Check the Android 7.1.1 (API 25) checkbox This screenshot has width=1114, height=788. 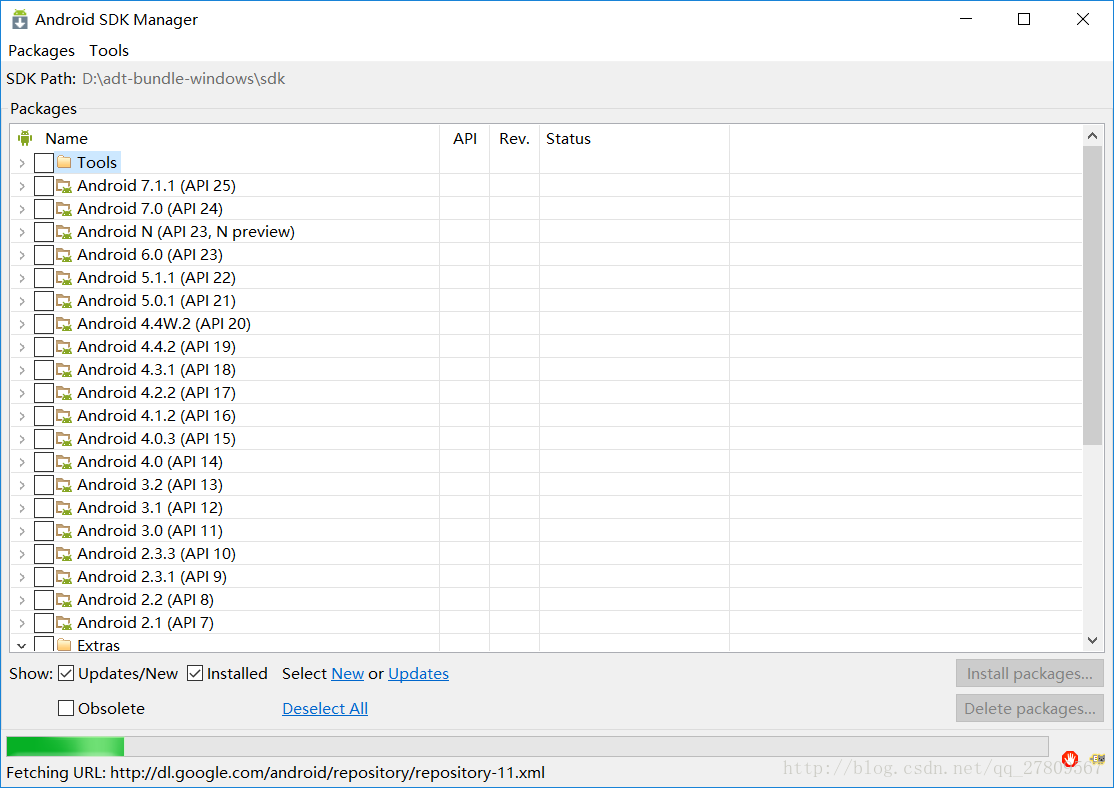44,185
